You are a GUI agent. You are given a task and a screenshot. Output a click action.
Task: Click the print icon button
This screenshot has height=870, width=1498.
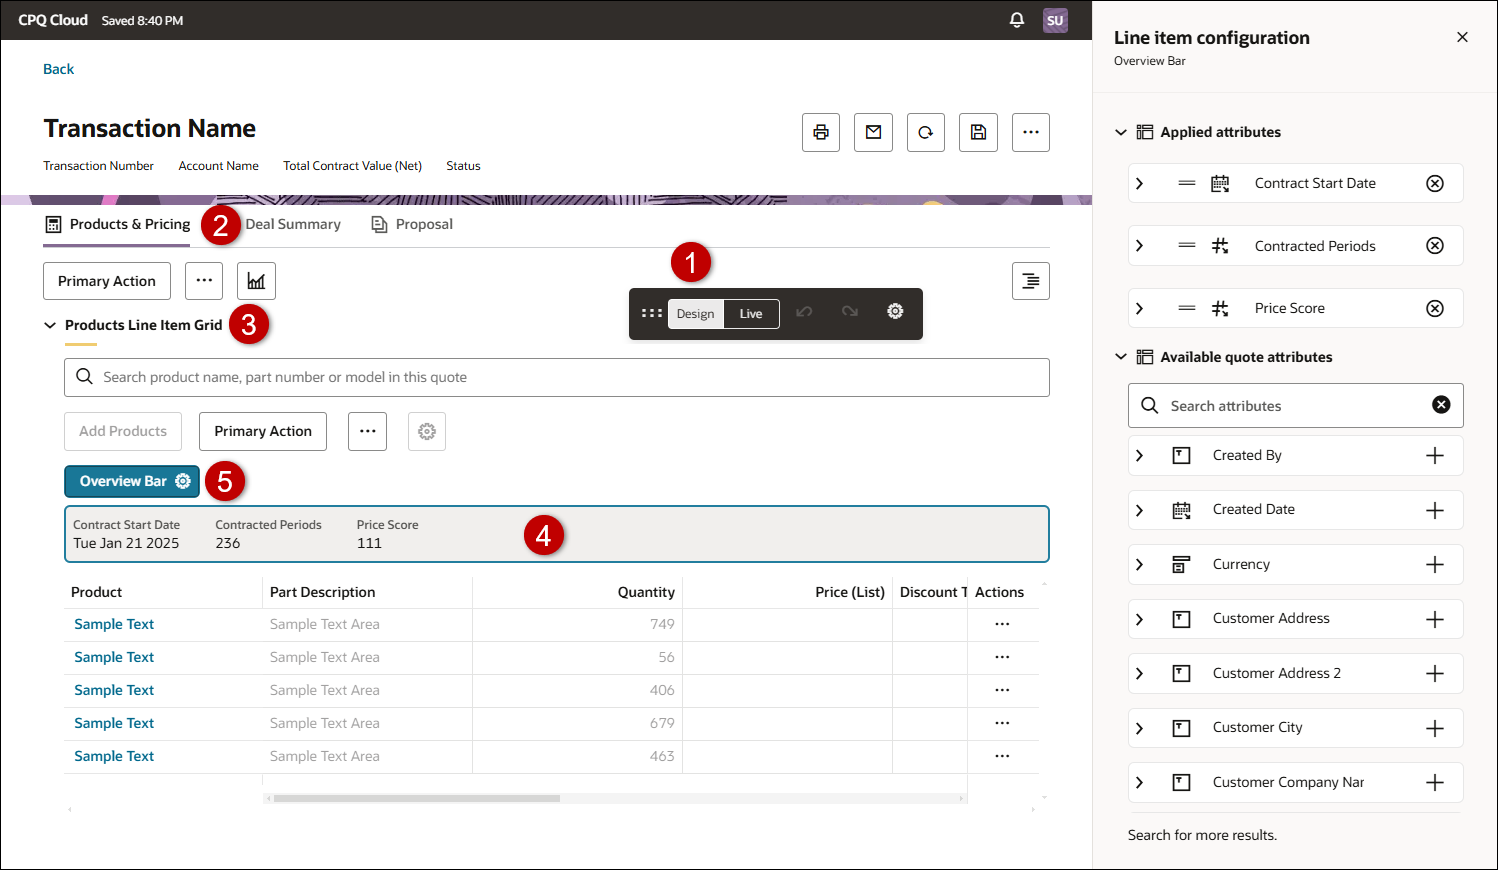click(820, 132)
